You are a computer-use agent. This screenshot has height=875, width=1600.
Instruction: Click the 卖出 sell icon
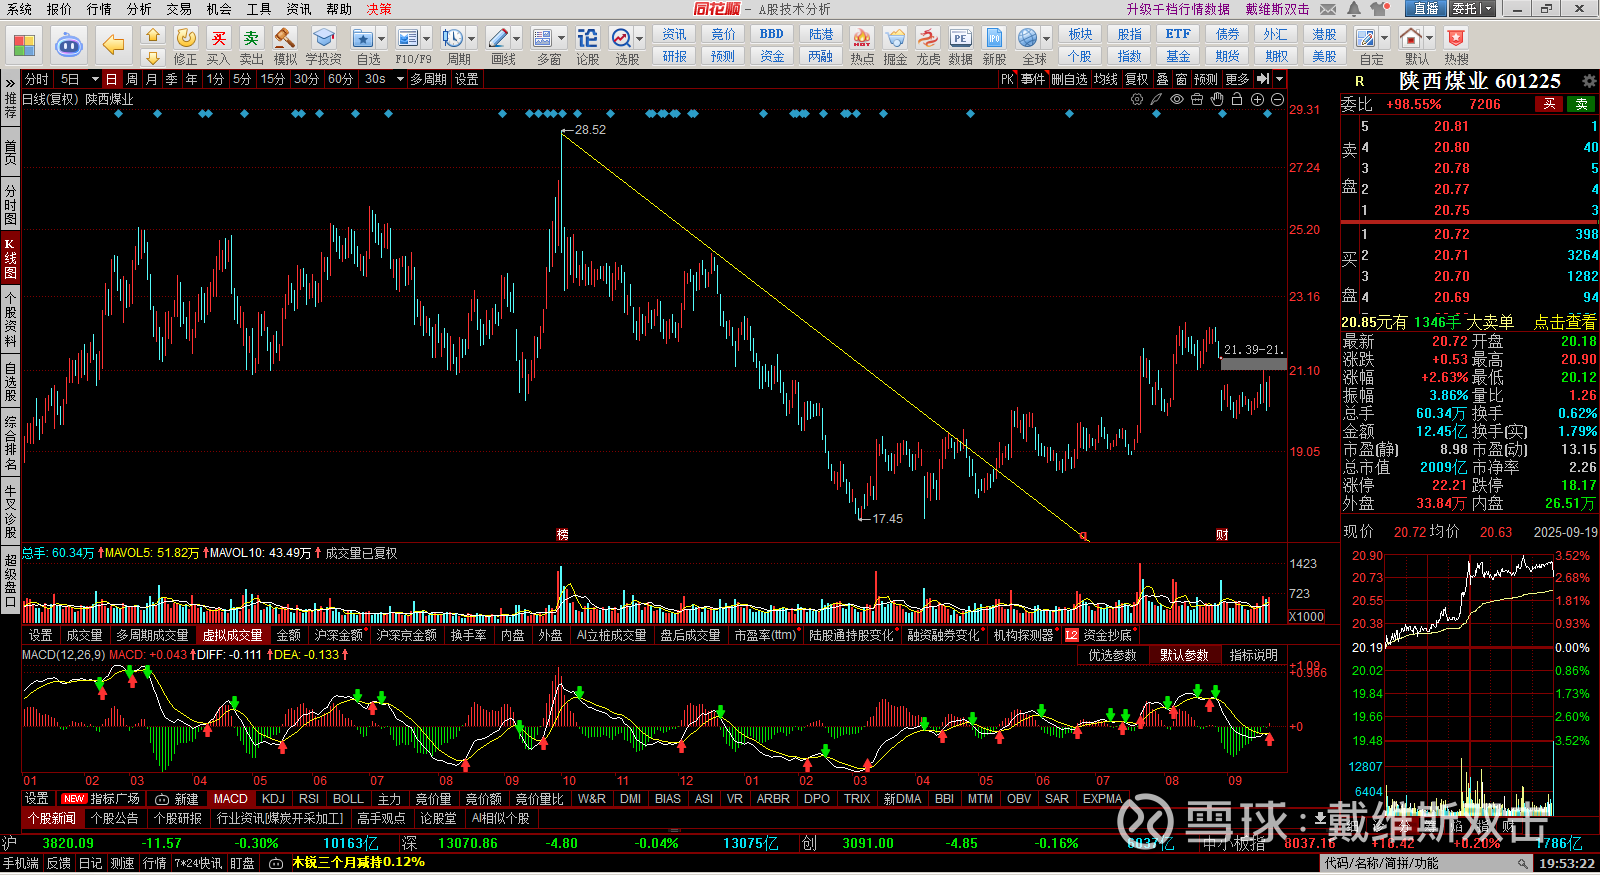(252, 38)
